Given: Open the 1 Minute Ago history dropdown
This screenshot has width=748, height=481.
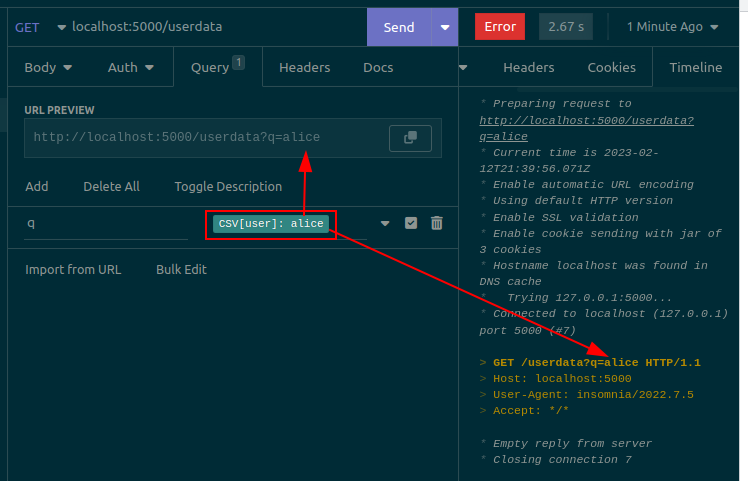Looking at the screenshot, I should [673, 27].
